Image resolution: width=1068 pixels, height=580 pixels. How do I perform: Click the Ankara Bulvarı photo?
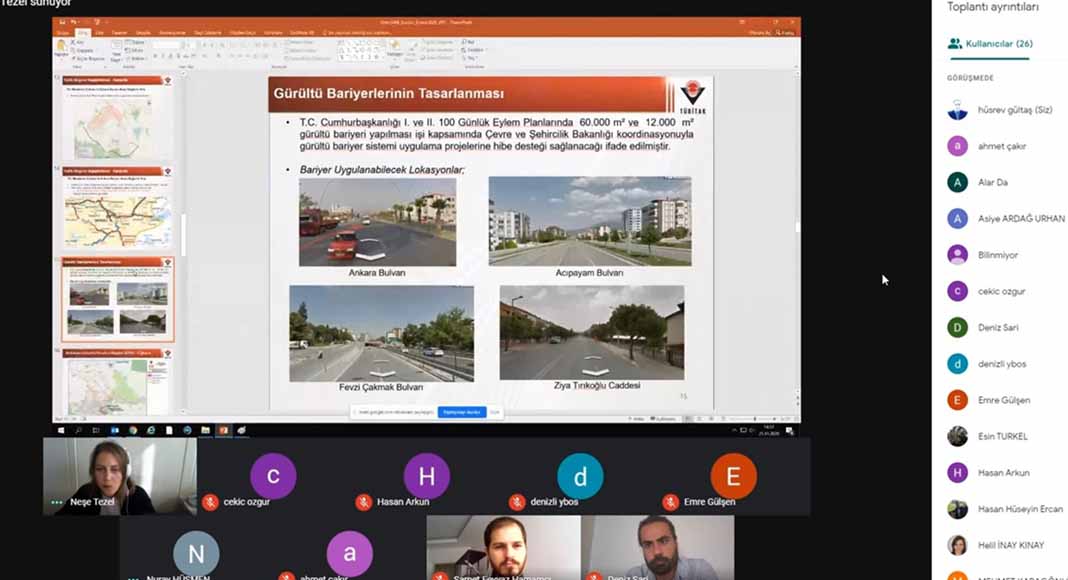(x=377, y=222)
